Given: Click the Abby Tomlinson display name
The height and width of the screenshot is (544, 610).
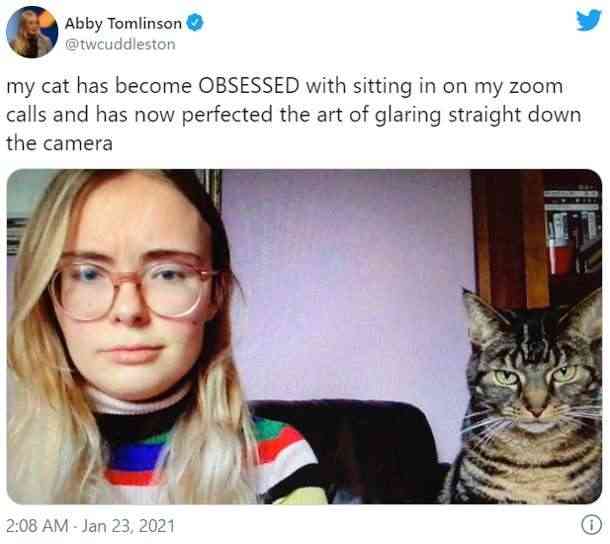Looking at the screenshot, I should 123,23.
